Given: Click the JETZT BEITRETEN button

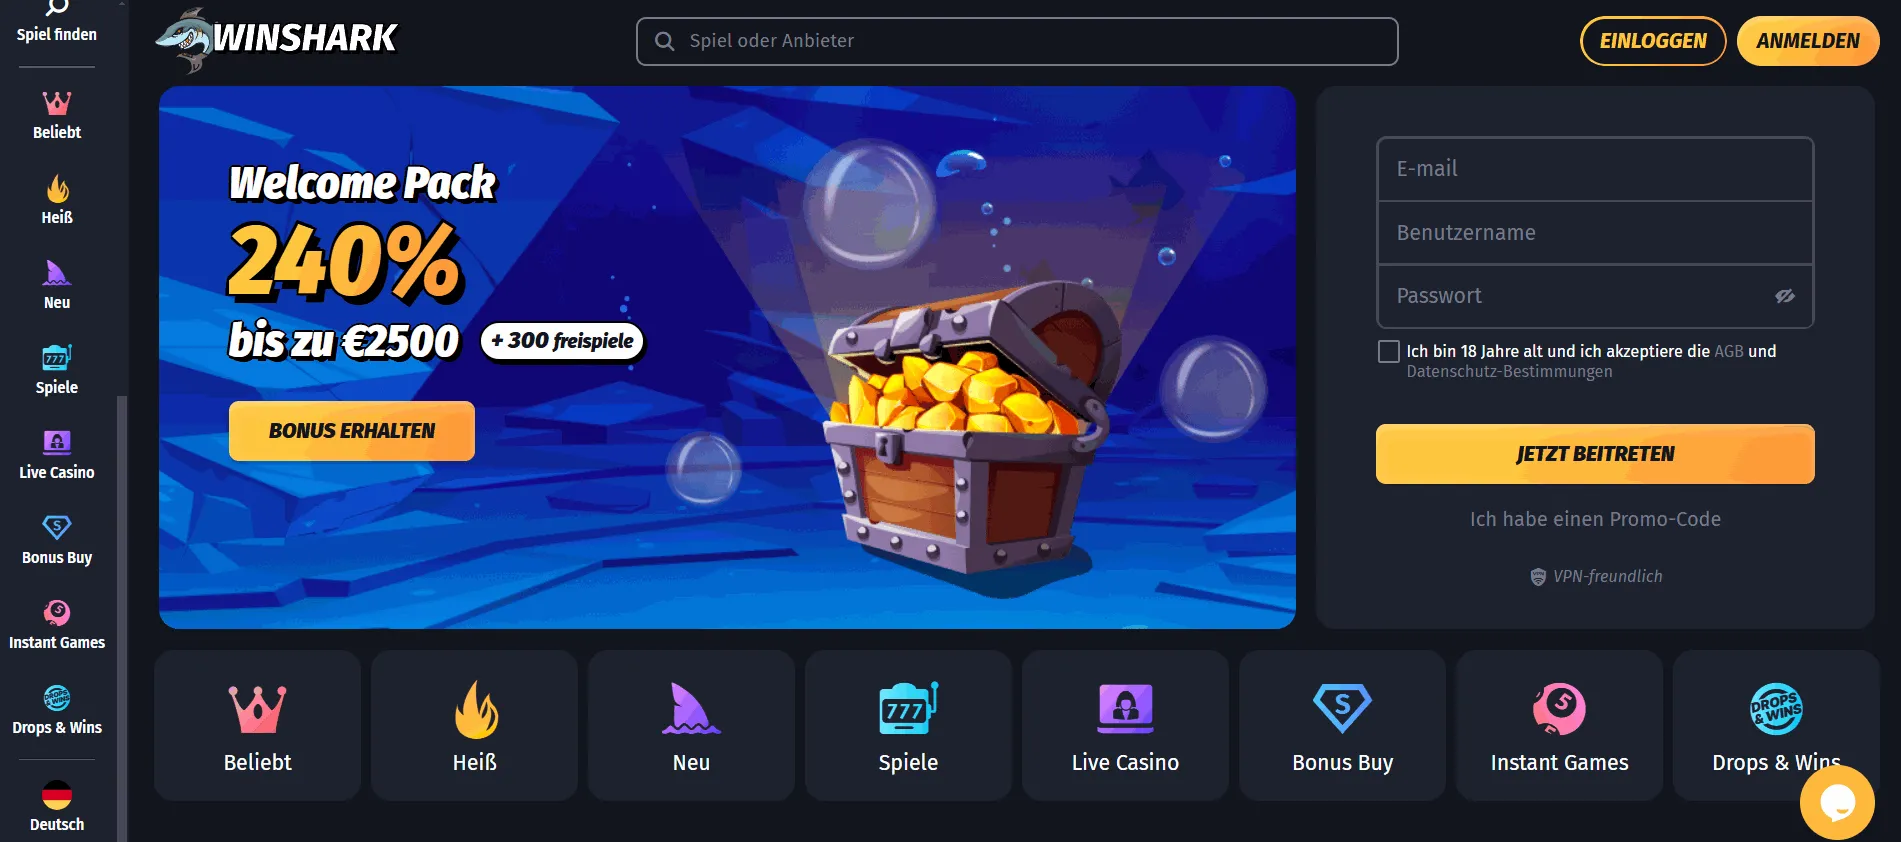Looking at the screenshot, I should point(1595,454).
